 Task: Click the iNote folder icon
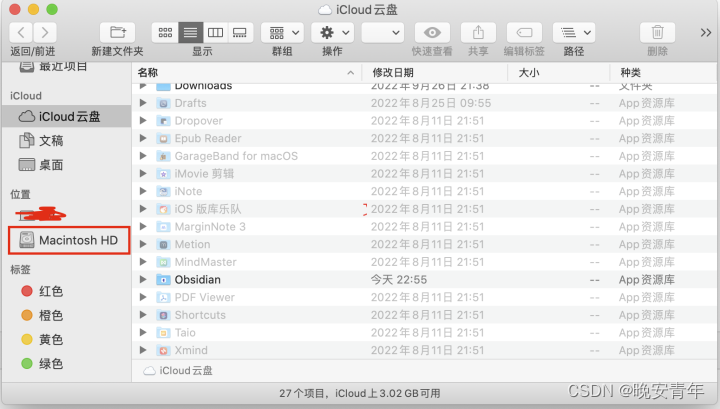click(163, 191)
